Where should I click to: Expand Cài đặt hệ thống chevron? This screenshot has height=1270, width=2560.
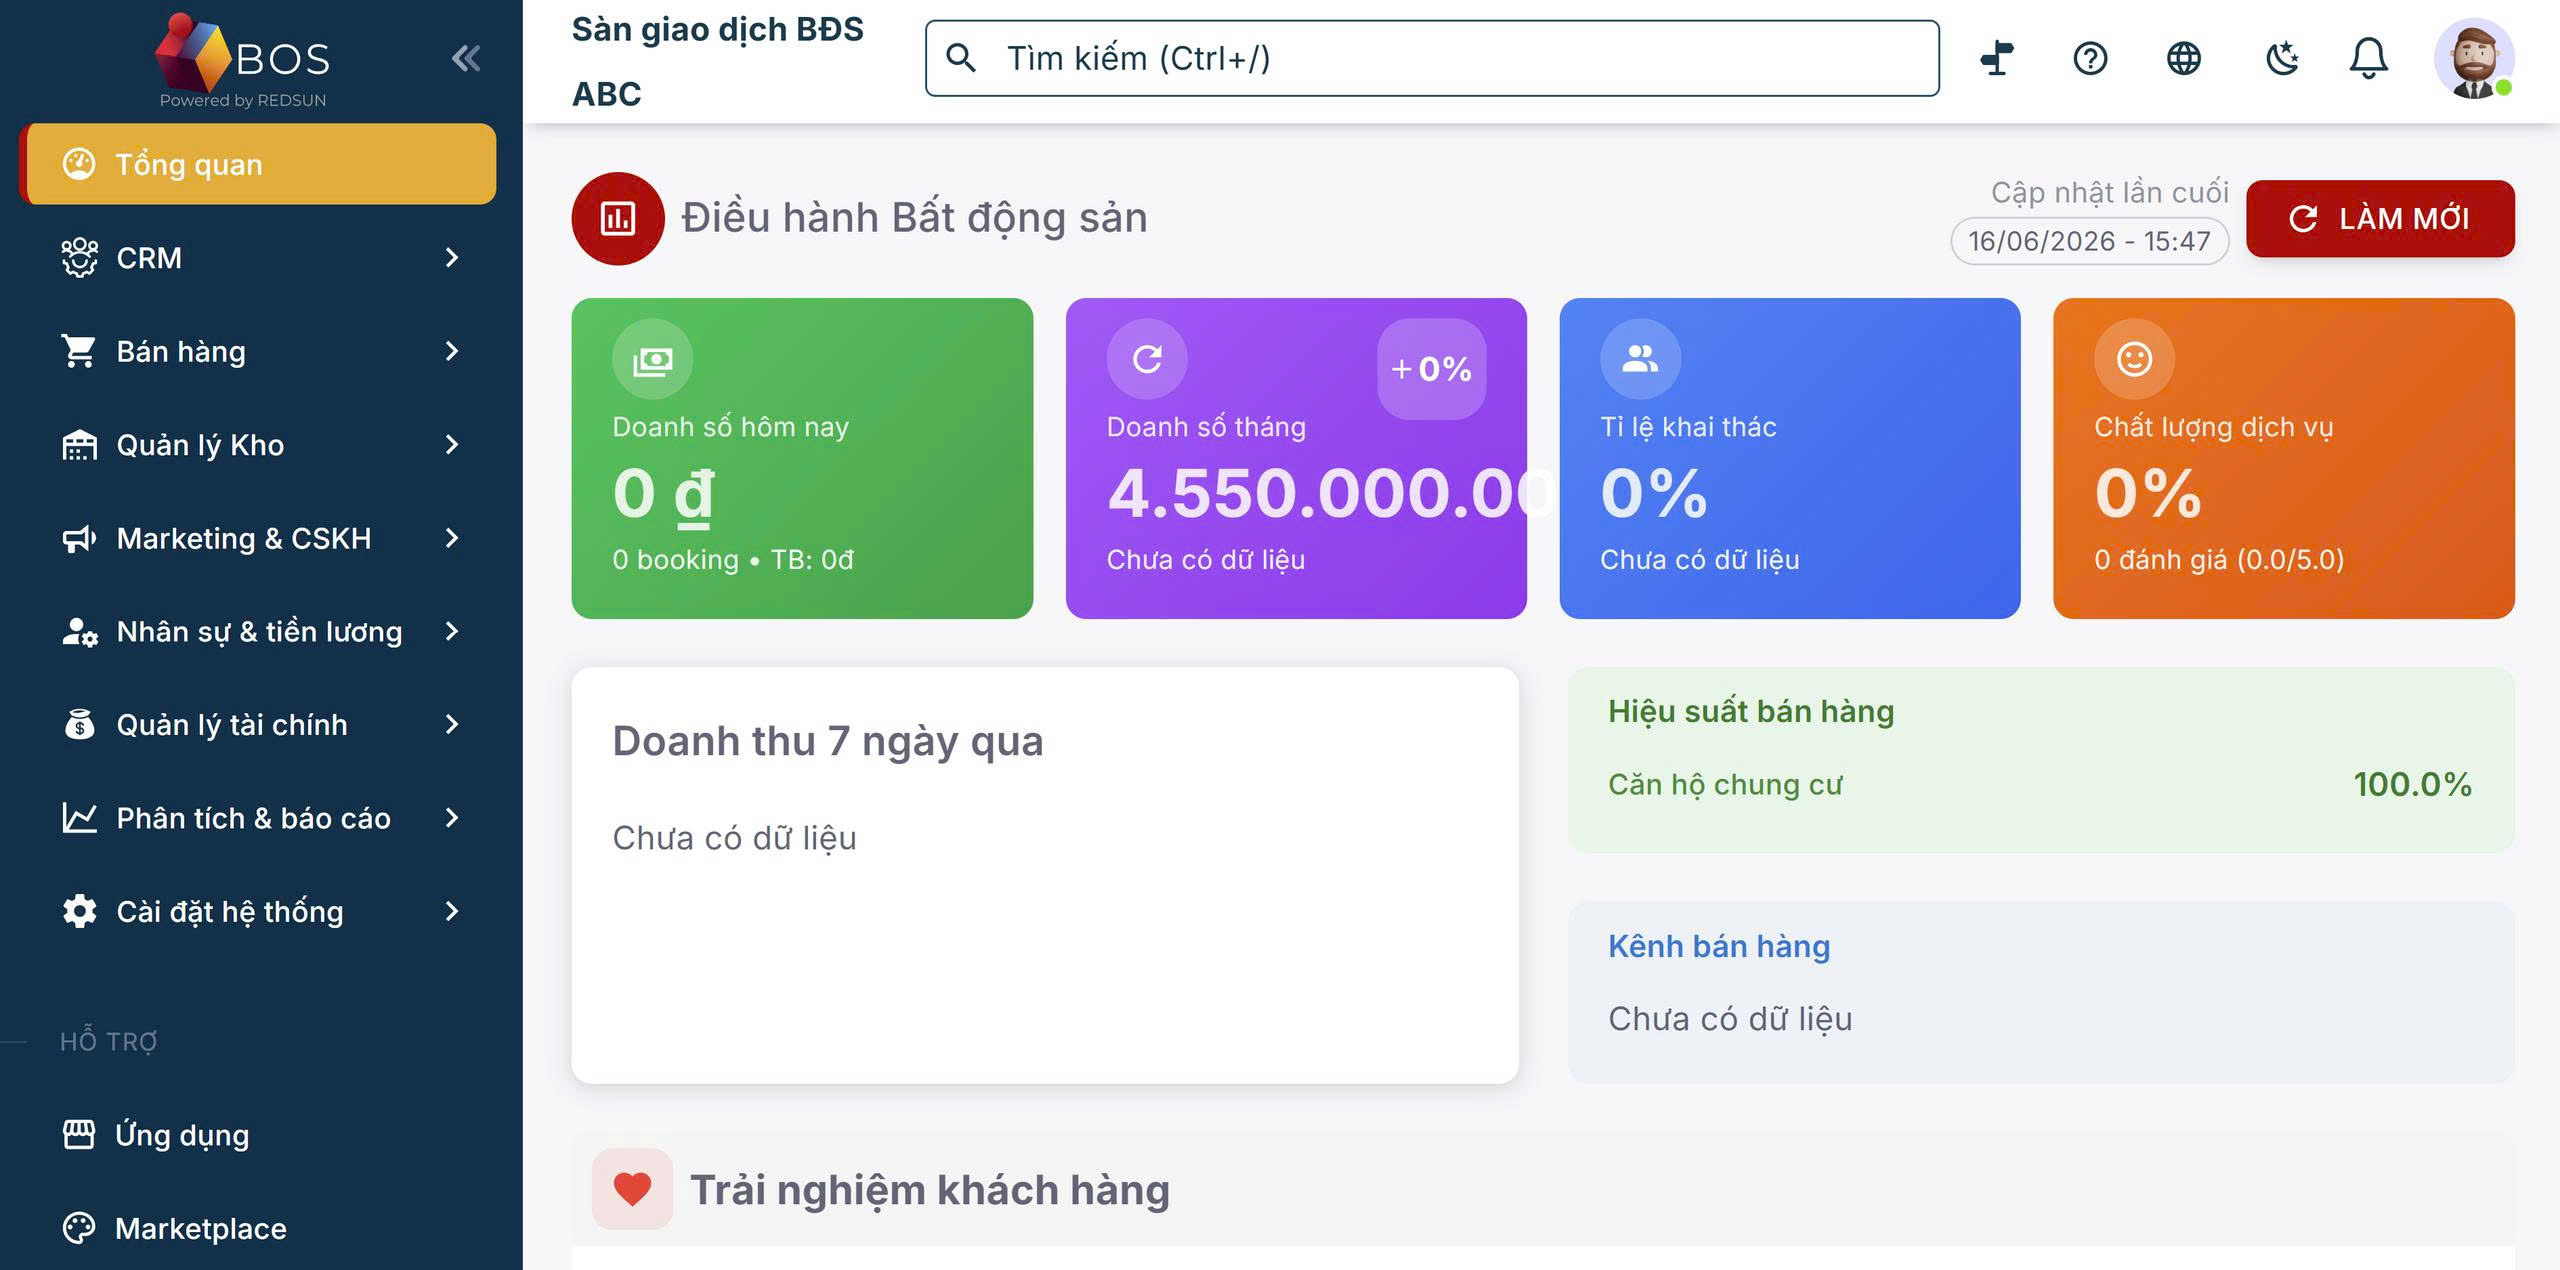coord(452,911)
